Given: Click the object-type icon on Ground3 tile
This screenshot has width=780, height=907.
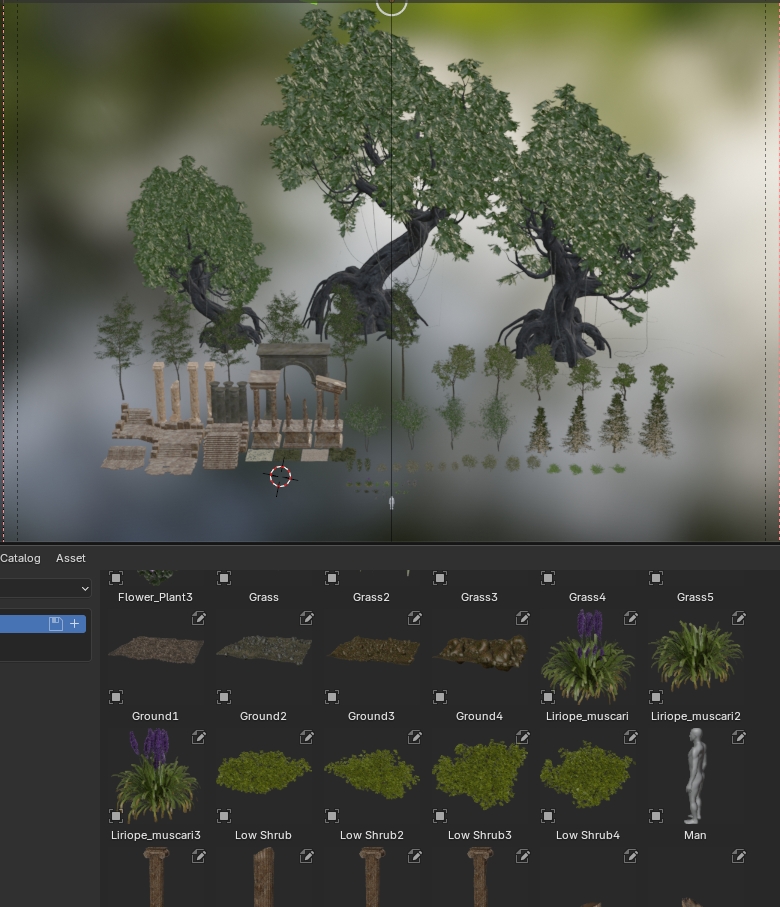Looking at the screenshot, I should [332, 696].
